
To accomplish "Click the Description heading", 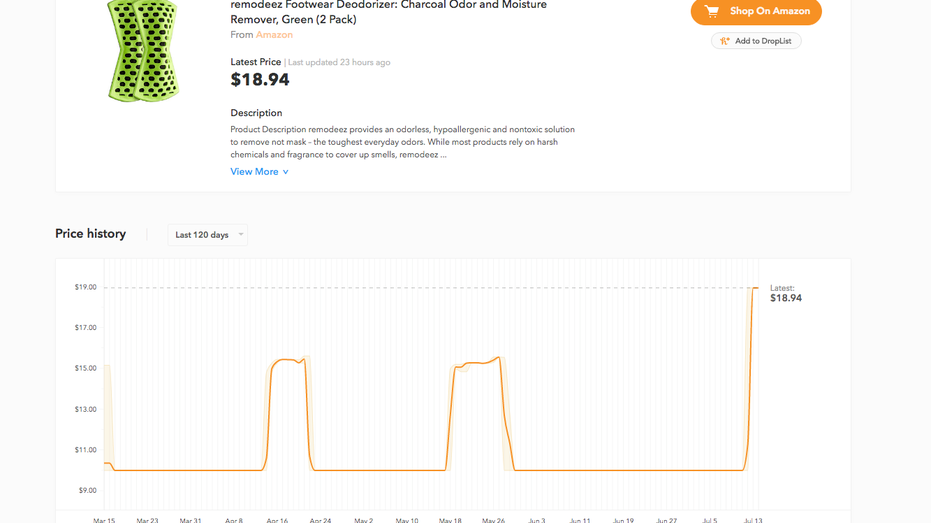I will point(256,113).
